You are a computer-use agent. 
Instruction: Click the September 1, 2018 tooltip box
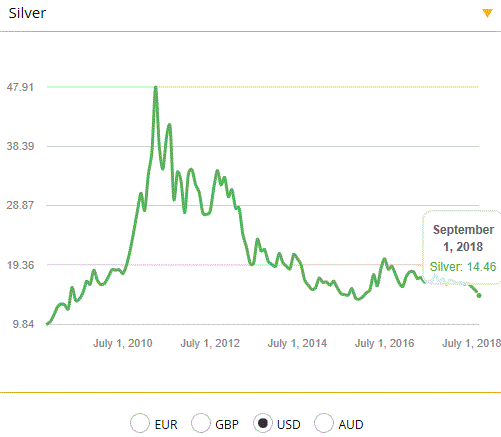[462, 247]
